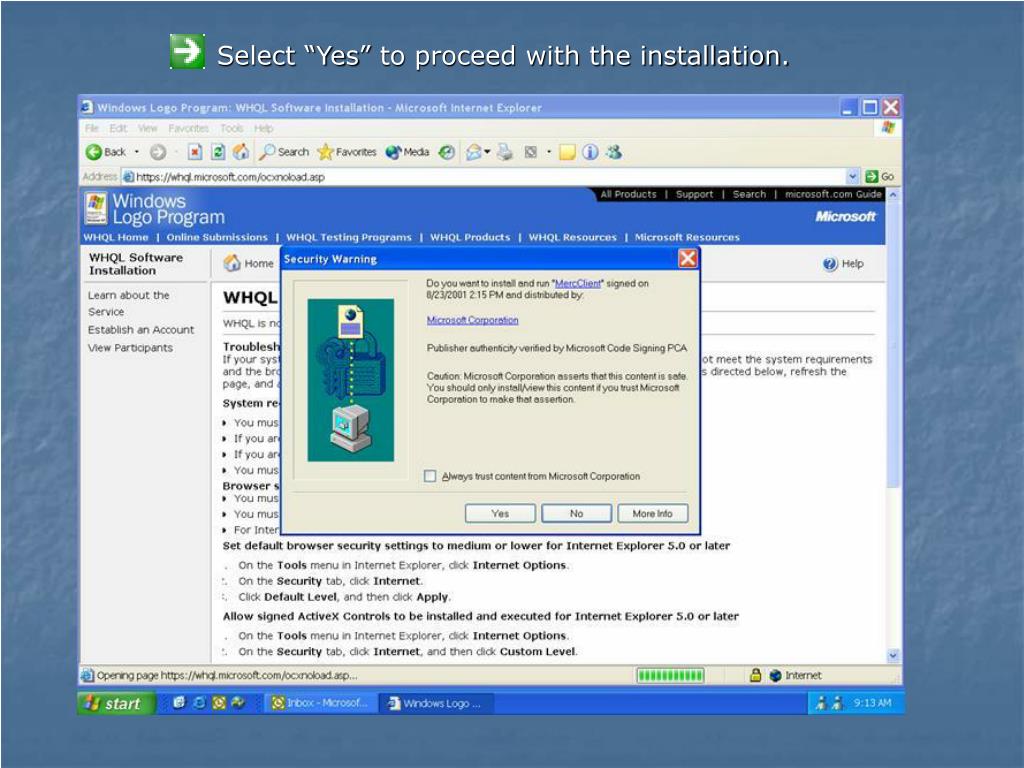
Task: Open the Media toolbar button
Action: point(407,152)
